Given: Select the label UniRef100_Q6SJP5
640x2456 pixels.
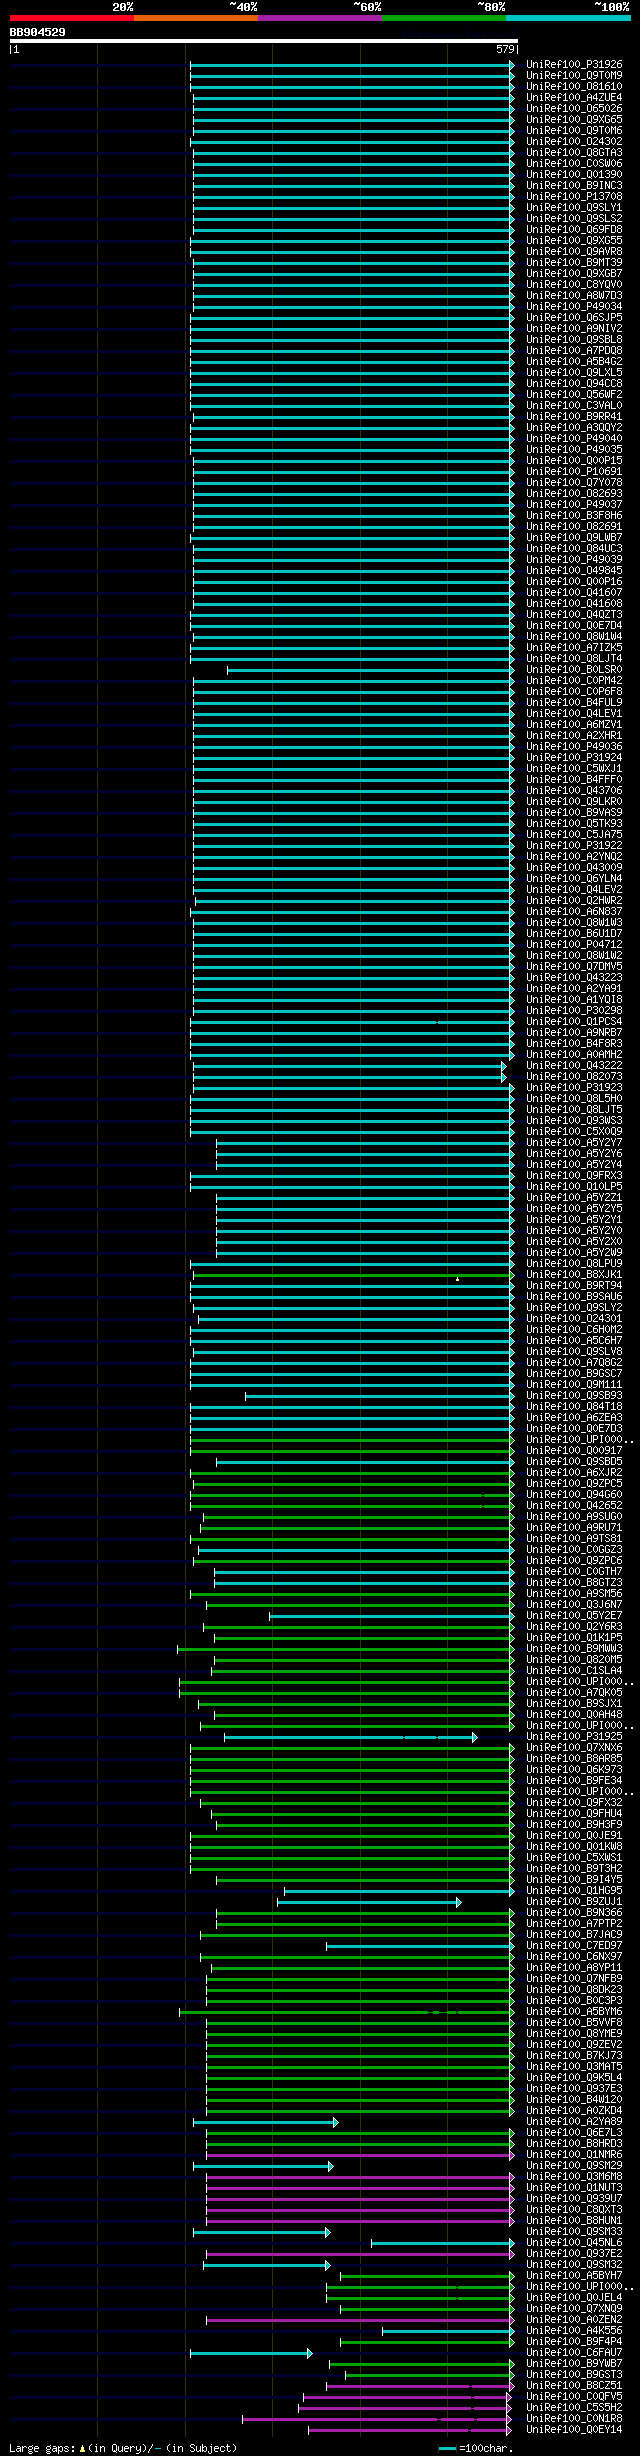Looking at the screenshot, I should coord(574,317).
